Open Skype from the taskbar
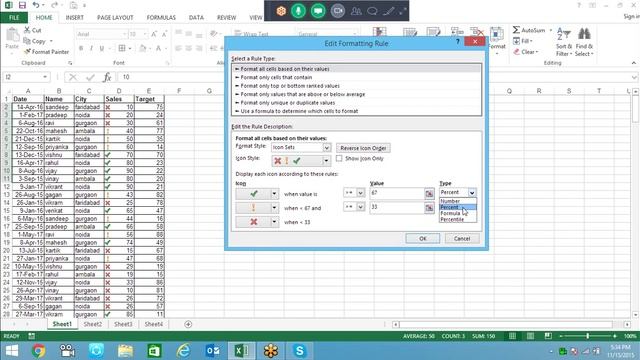The width and height of the screenshot is (640, 360). pyautogui.click(x=299, y=350)
